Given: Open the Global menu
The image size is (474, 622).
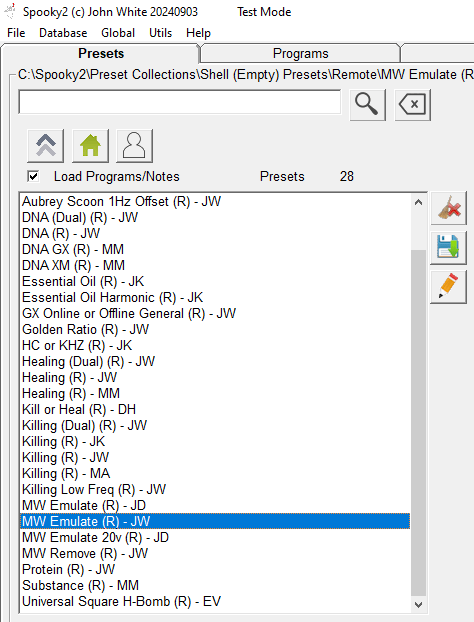Looking at the screenshot, I should tap(118, 33).
